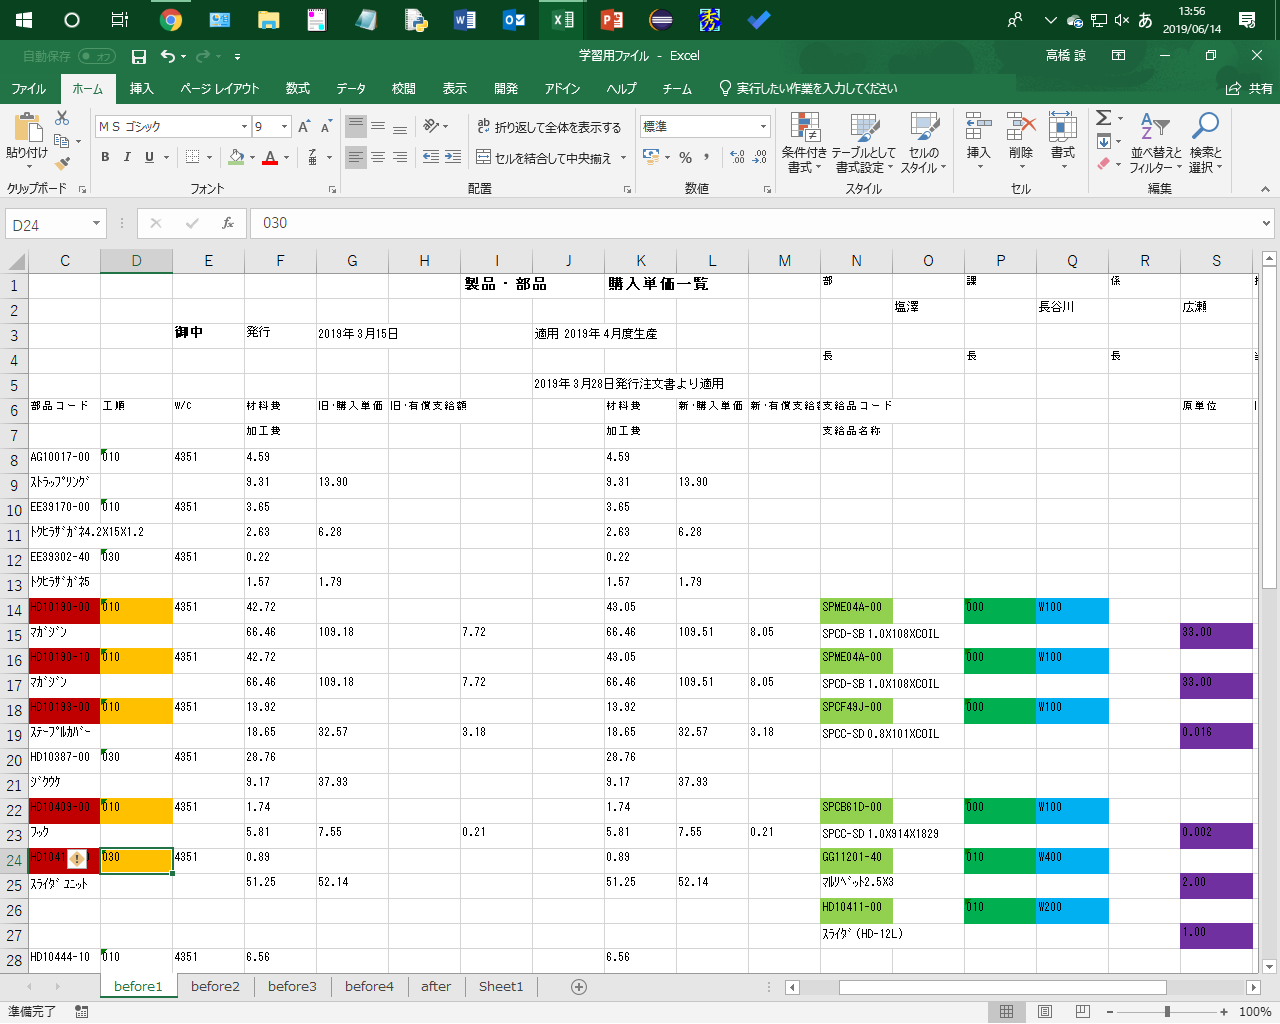Screen dimensions: 1280x1024
Task: Add a new sheet with plus button
Action: (x=578, y=987)
